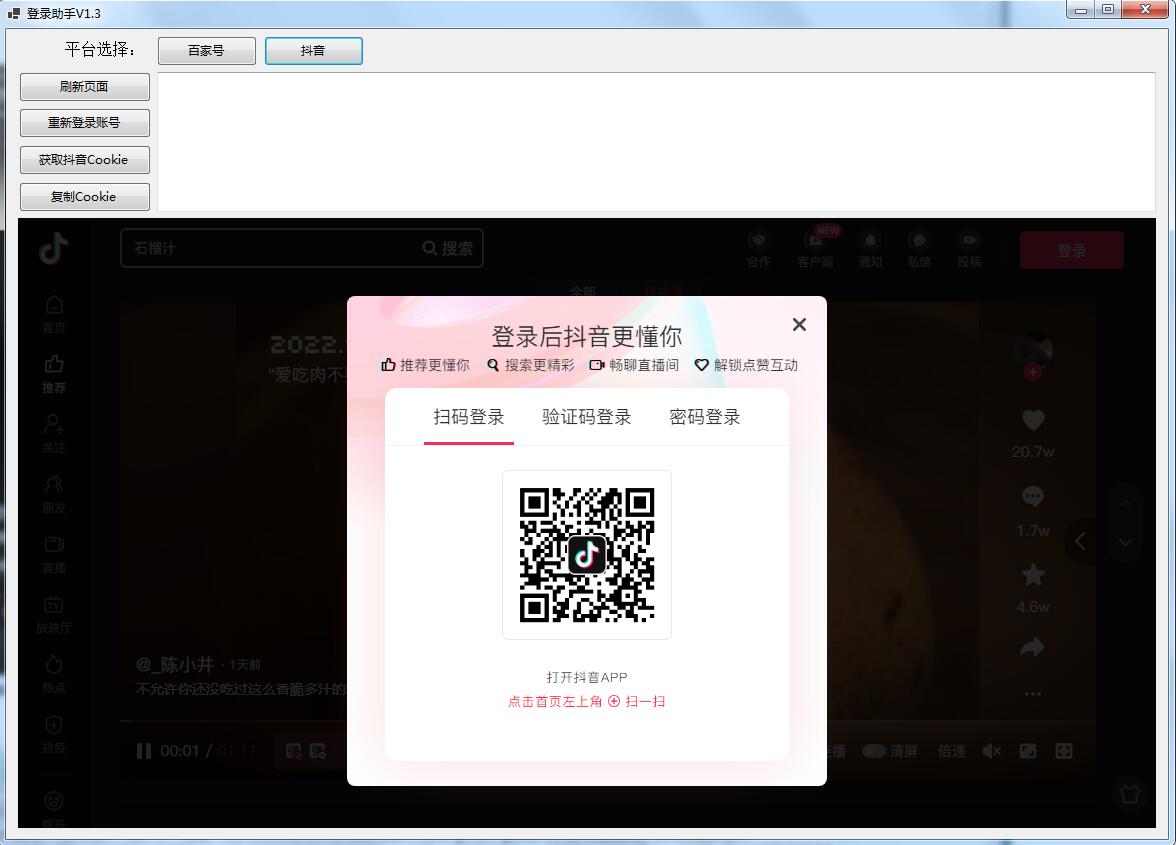Expand the side panel with left chevron

(1080, 541)
